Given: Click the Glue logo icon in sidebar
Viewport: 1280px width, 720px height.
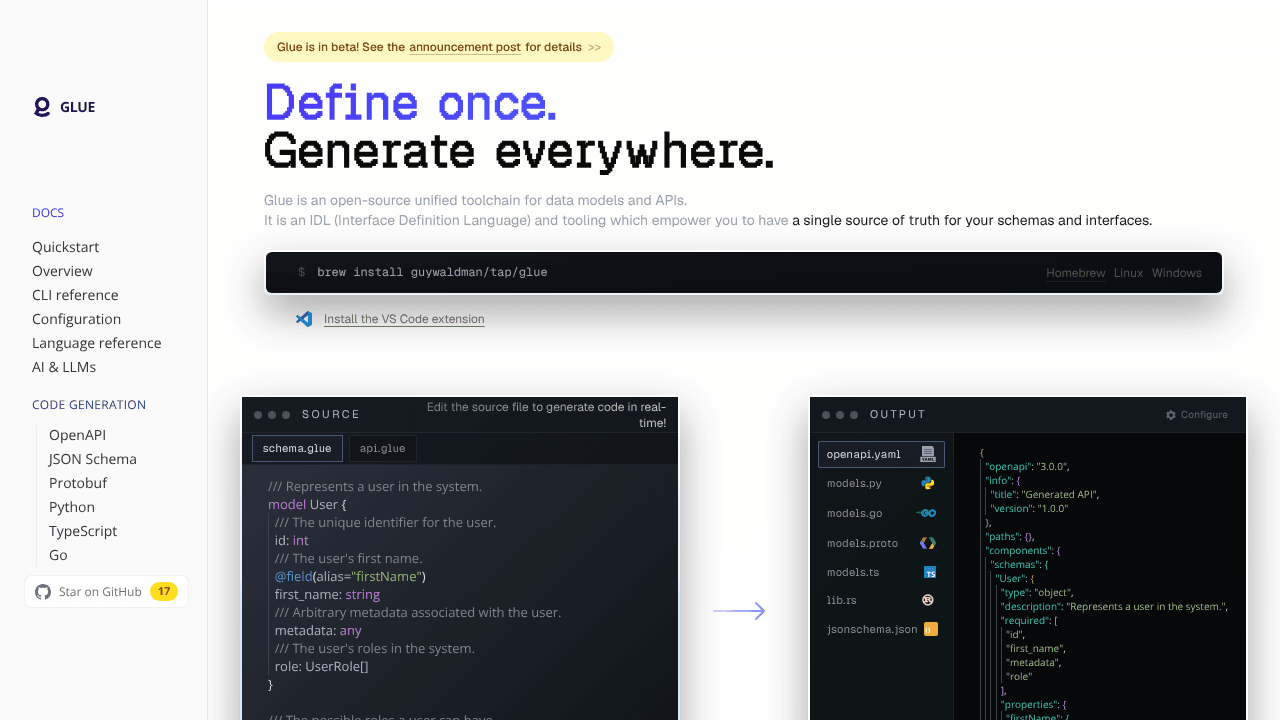Looking at the screenshot, I should [42, 107].
